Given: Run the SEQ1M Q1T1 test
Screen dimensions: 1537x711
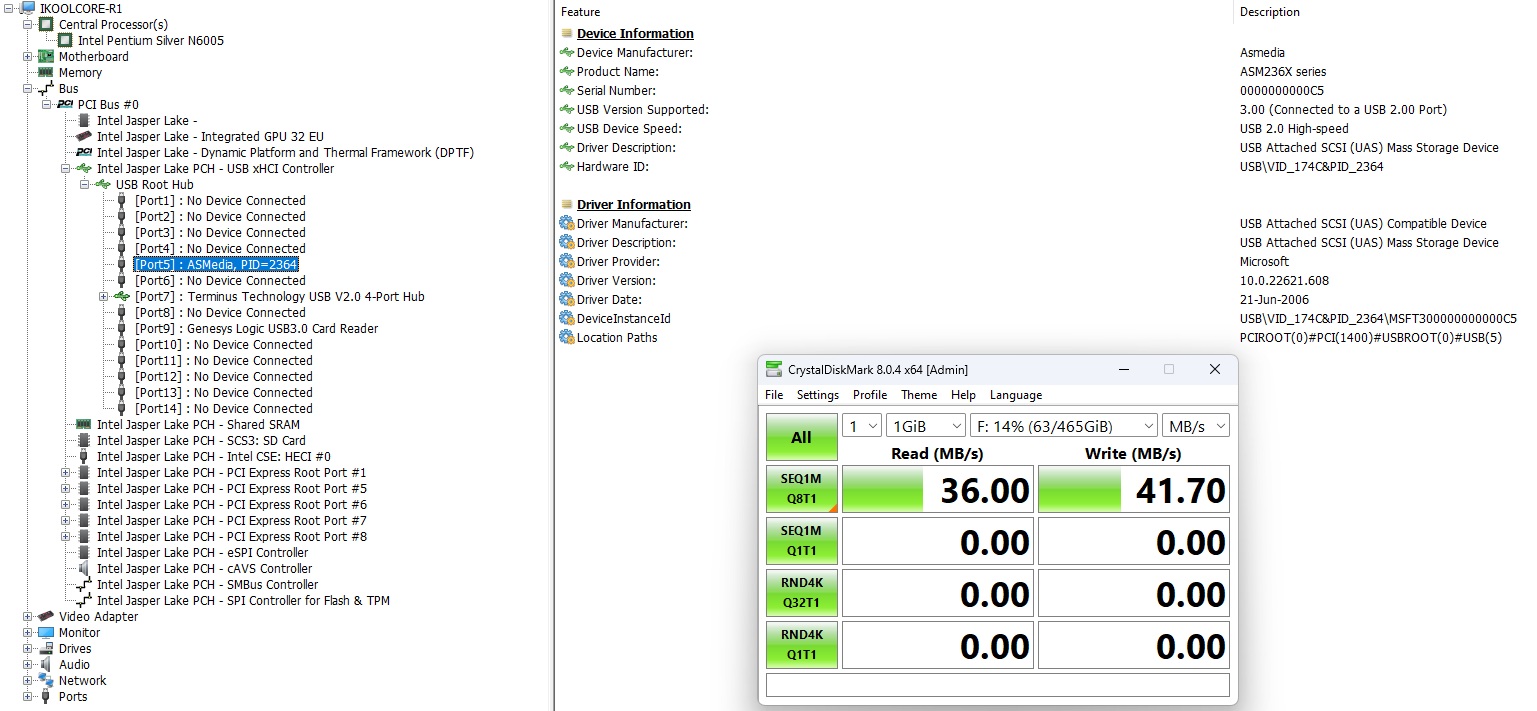Looking at the screenshot, I should pyautogui.click(x=802, y=541).
